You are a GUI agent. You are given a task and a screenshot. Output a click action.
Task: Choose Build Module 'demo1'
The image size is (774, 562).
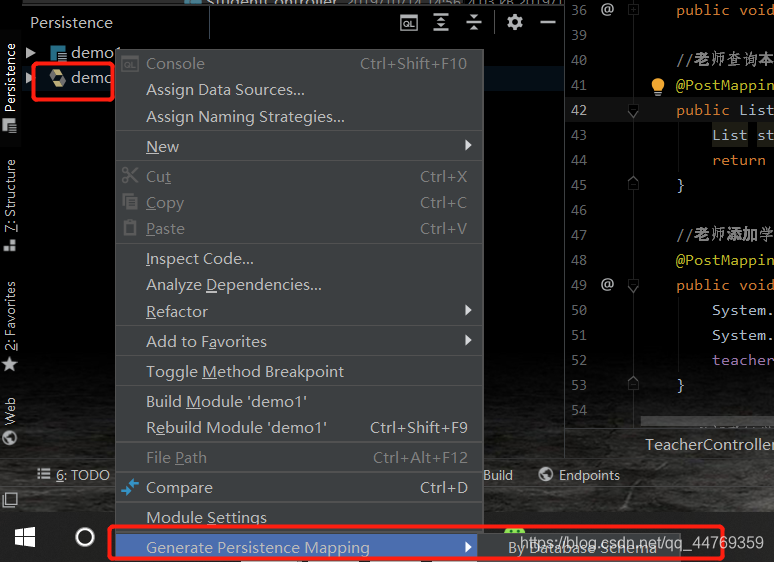point(299,402)
